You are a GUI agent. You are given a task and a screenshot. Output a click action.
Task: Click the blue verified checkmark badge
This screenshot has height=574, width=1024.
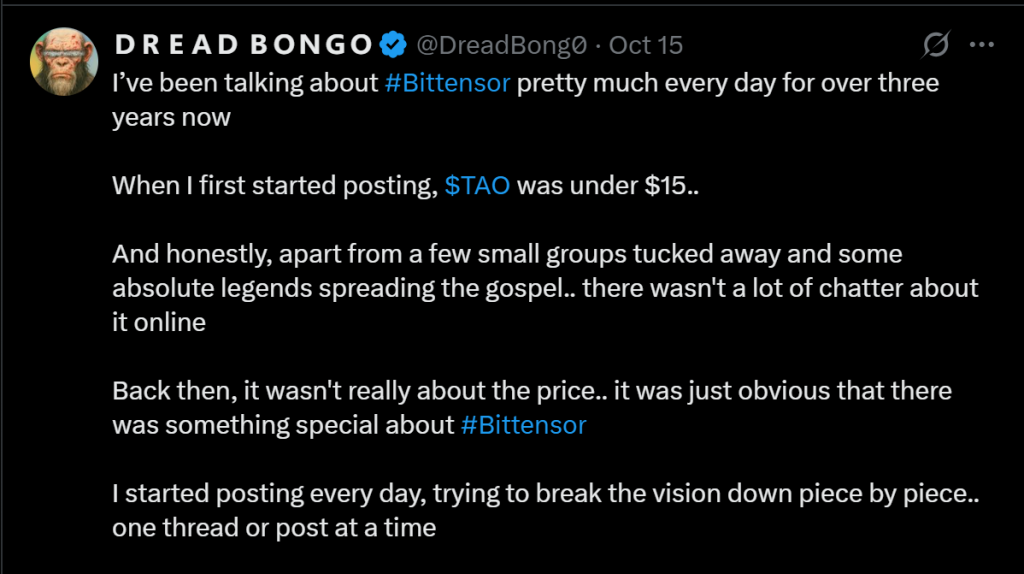coord(392,45)
